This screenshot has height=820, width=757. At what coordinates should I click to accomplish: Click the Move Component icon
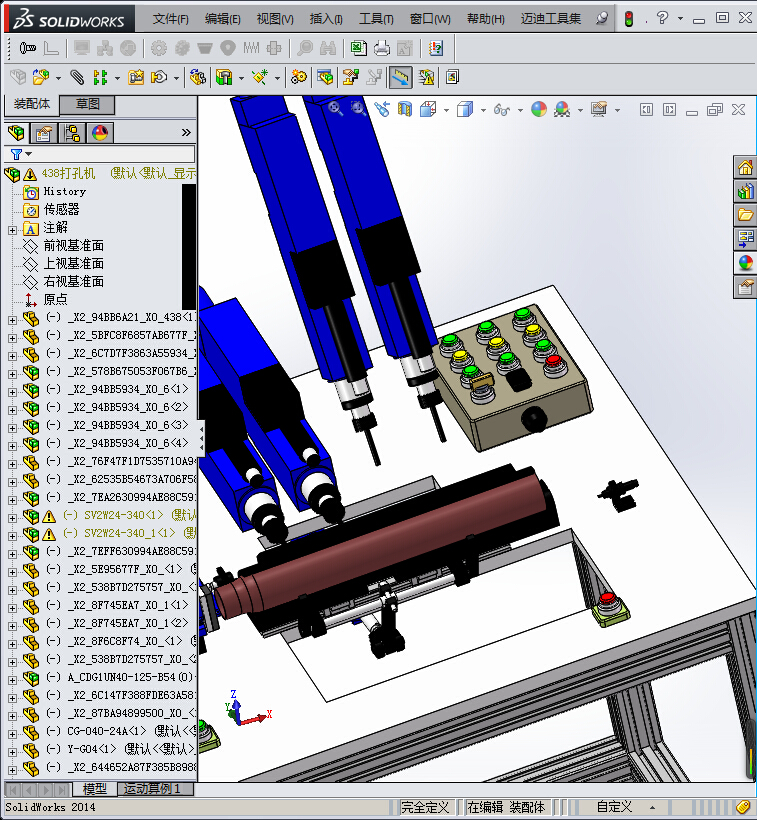(x=158, y=77)
